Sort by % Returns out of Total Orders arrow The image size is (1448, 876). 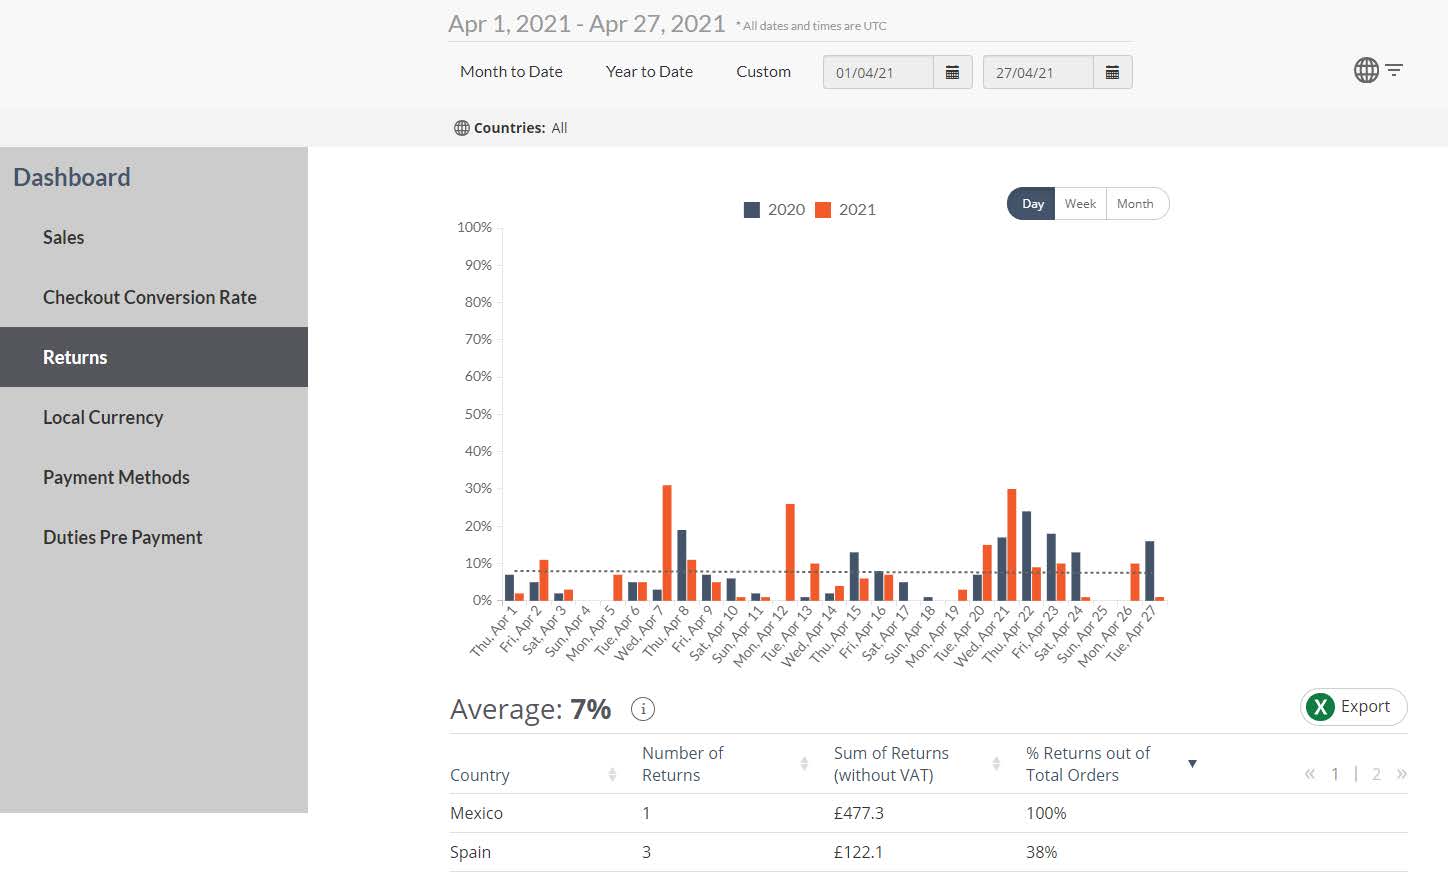(x=1192, y=764)
